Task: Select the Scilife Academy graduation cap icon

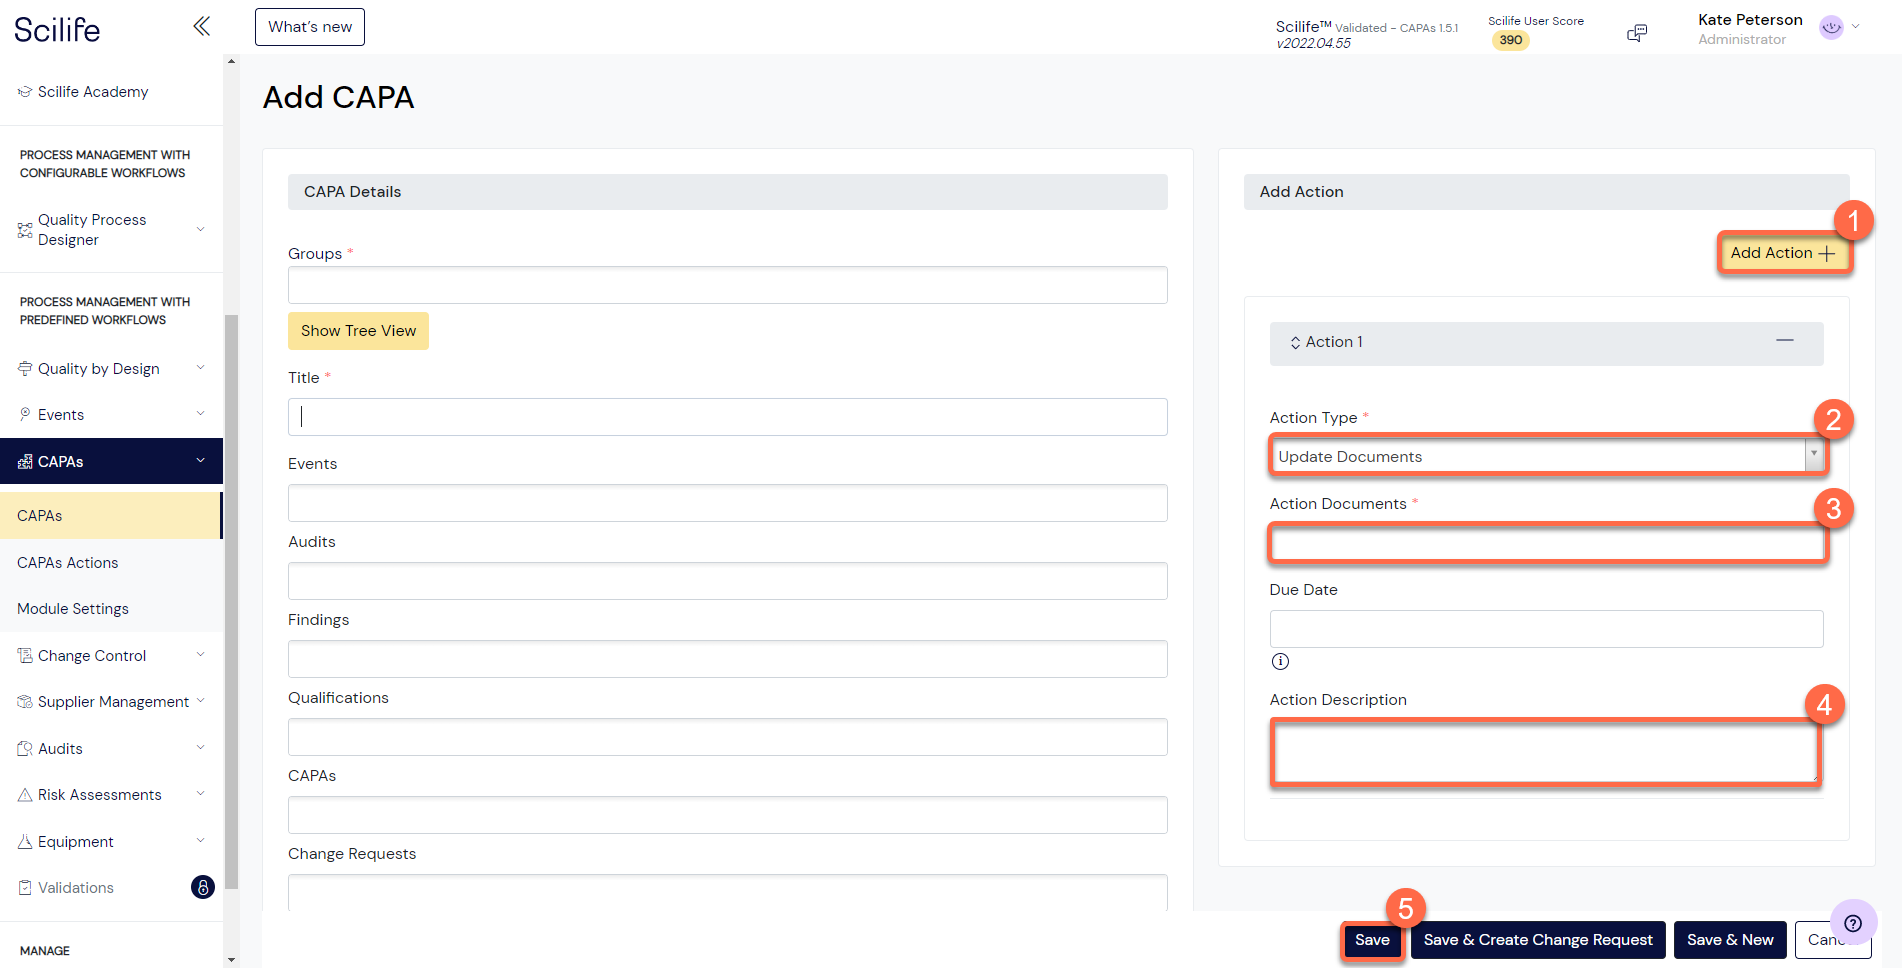Action: click(x=23, y=91)
